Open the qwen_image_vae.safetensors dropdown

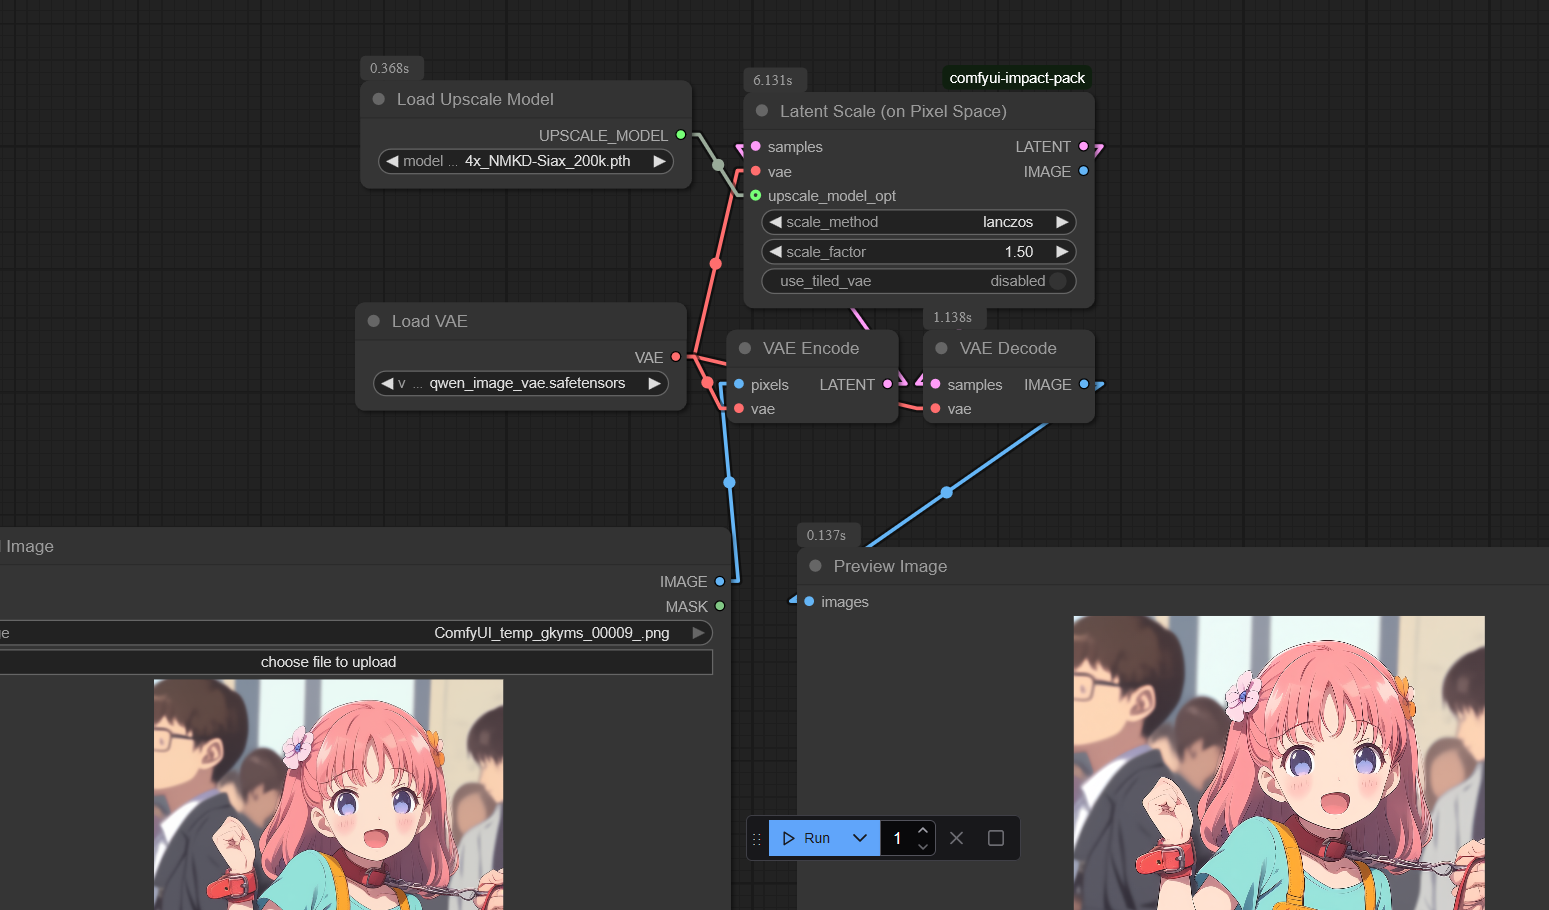pyautogui.click(x=521, y=383)
